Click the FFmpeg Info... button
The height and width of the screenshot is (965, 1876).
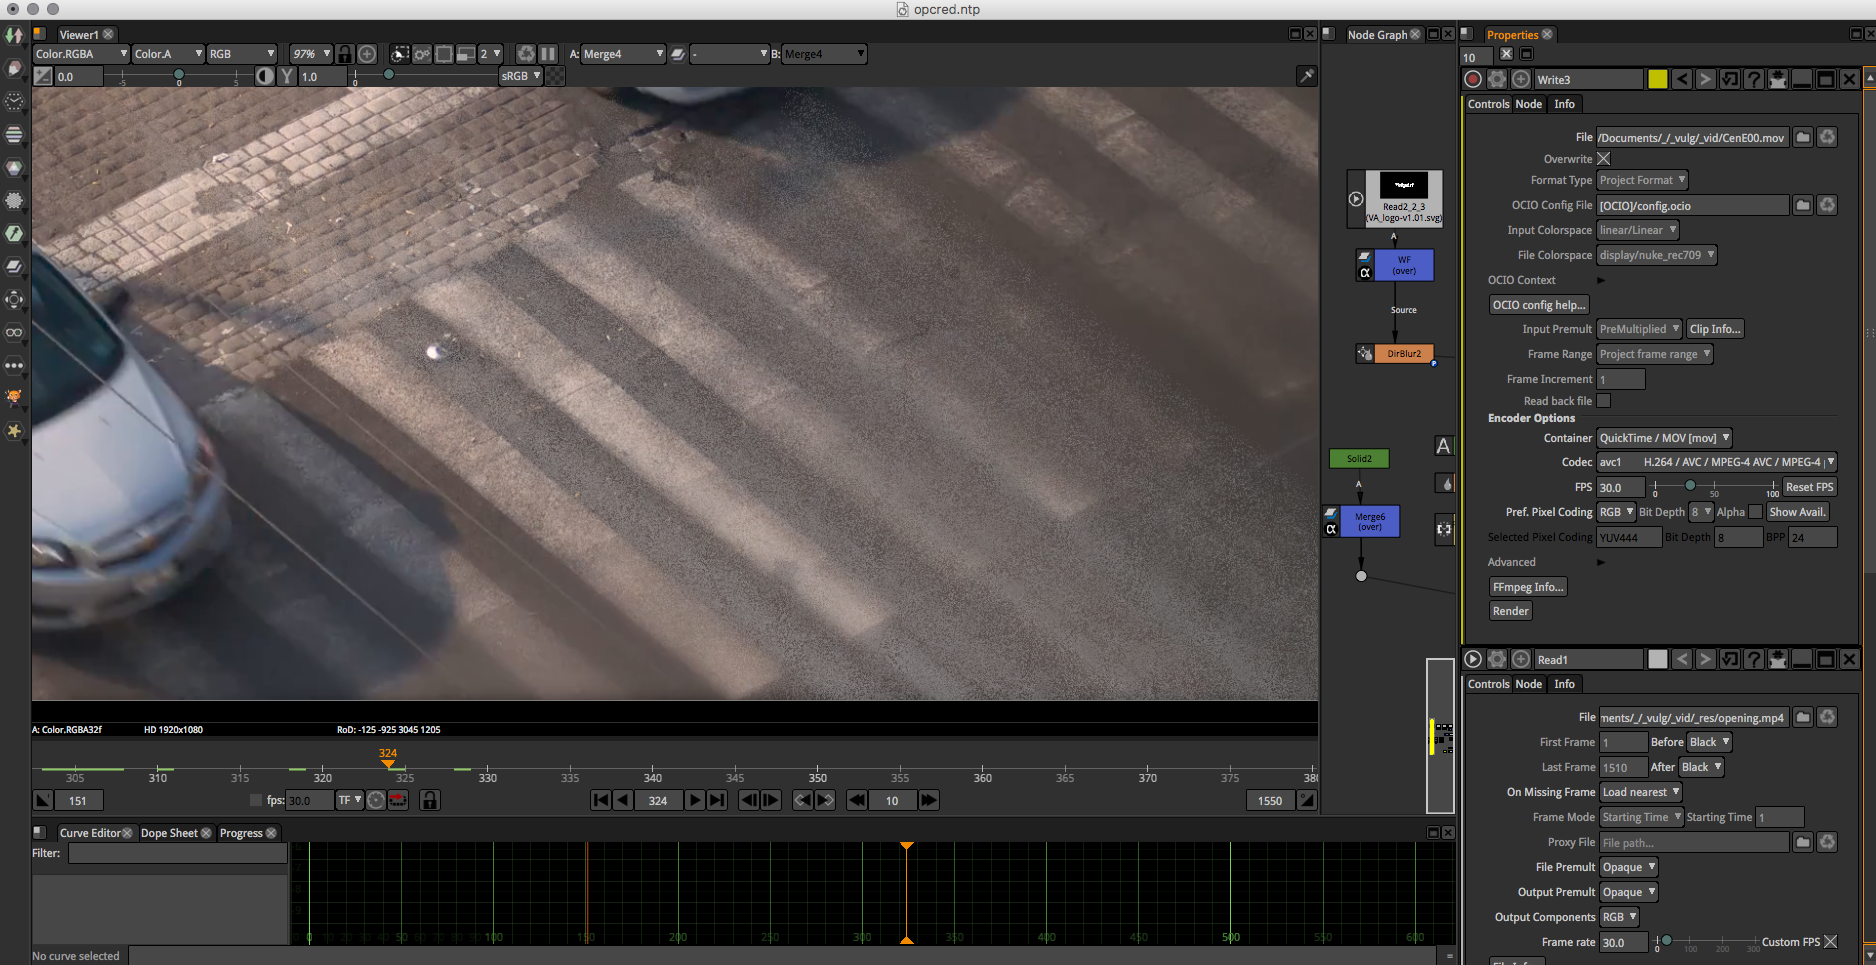point(1527,587)
